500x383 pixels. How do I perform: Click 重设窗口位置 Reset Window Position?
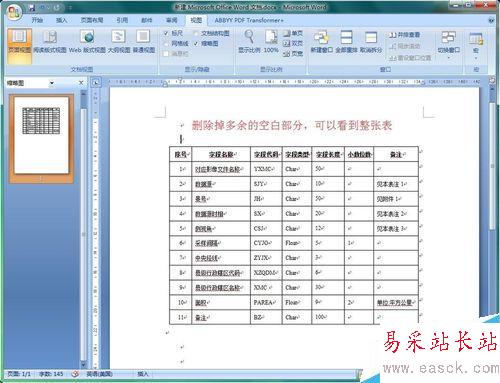click(x=410, y=58)
